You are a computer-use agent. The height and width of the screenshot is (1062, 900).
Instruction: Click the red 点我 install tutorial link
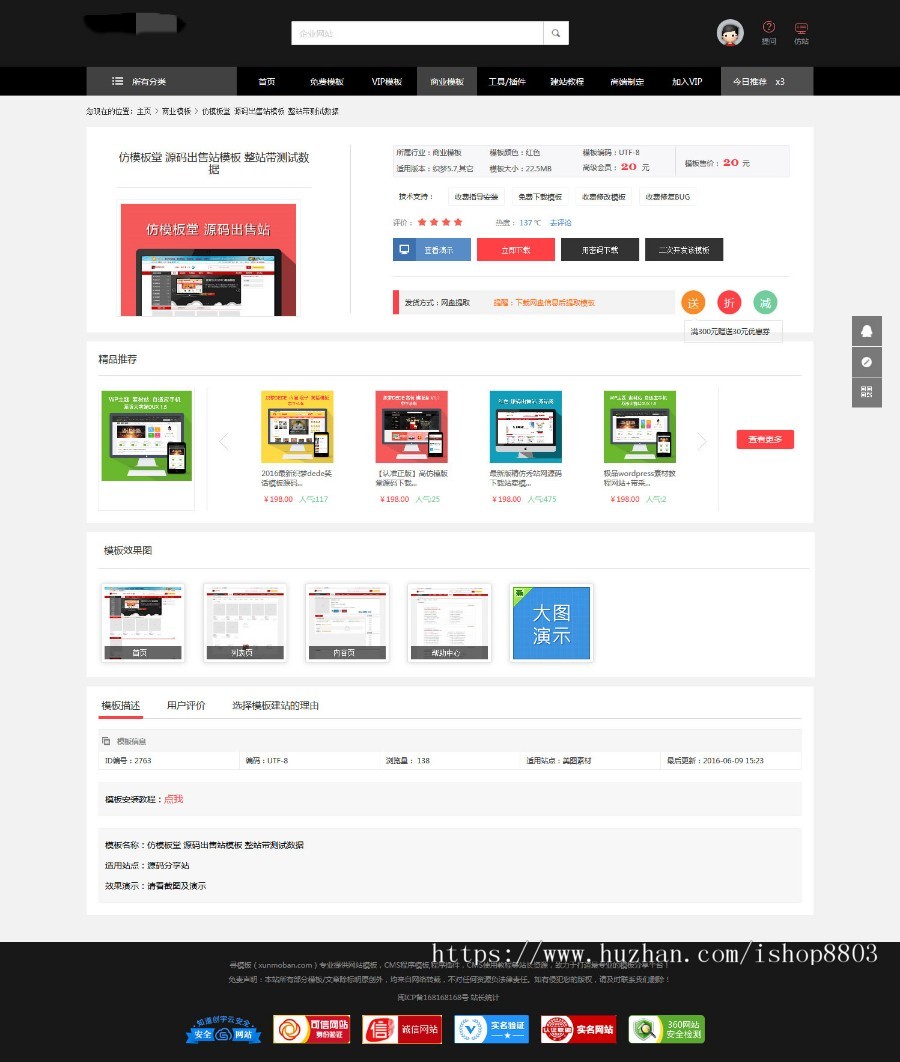pos(173,799)
